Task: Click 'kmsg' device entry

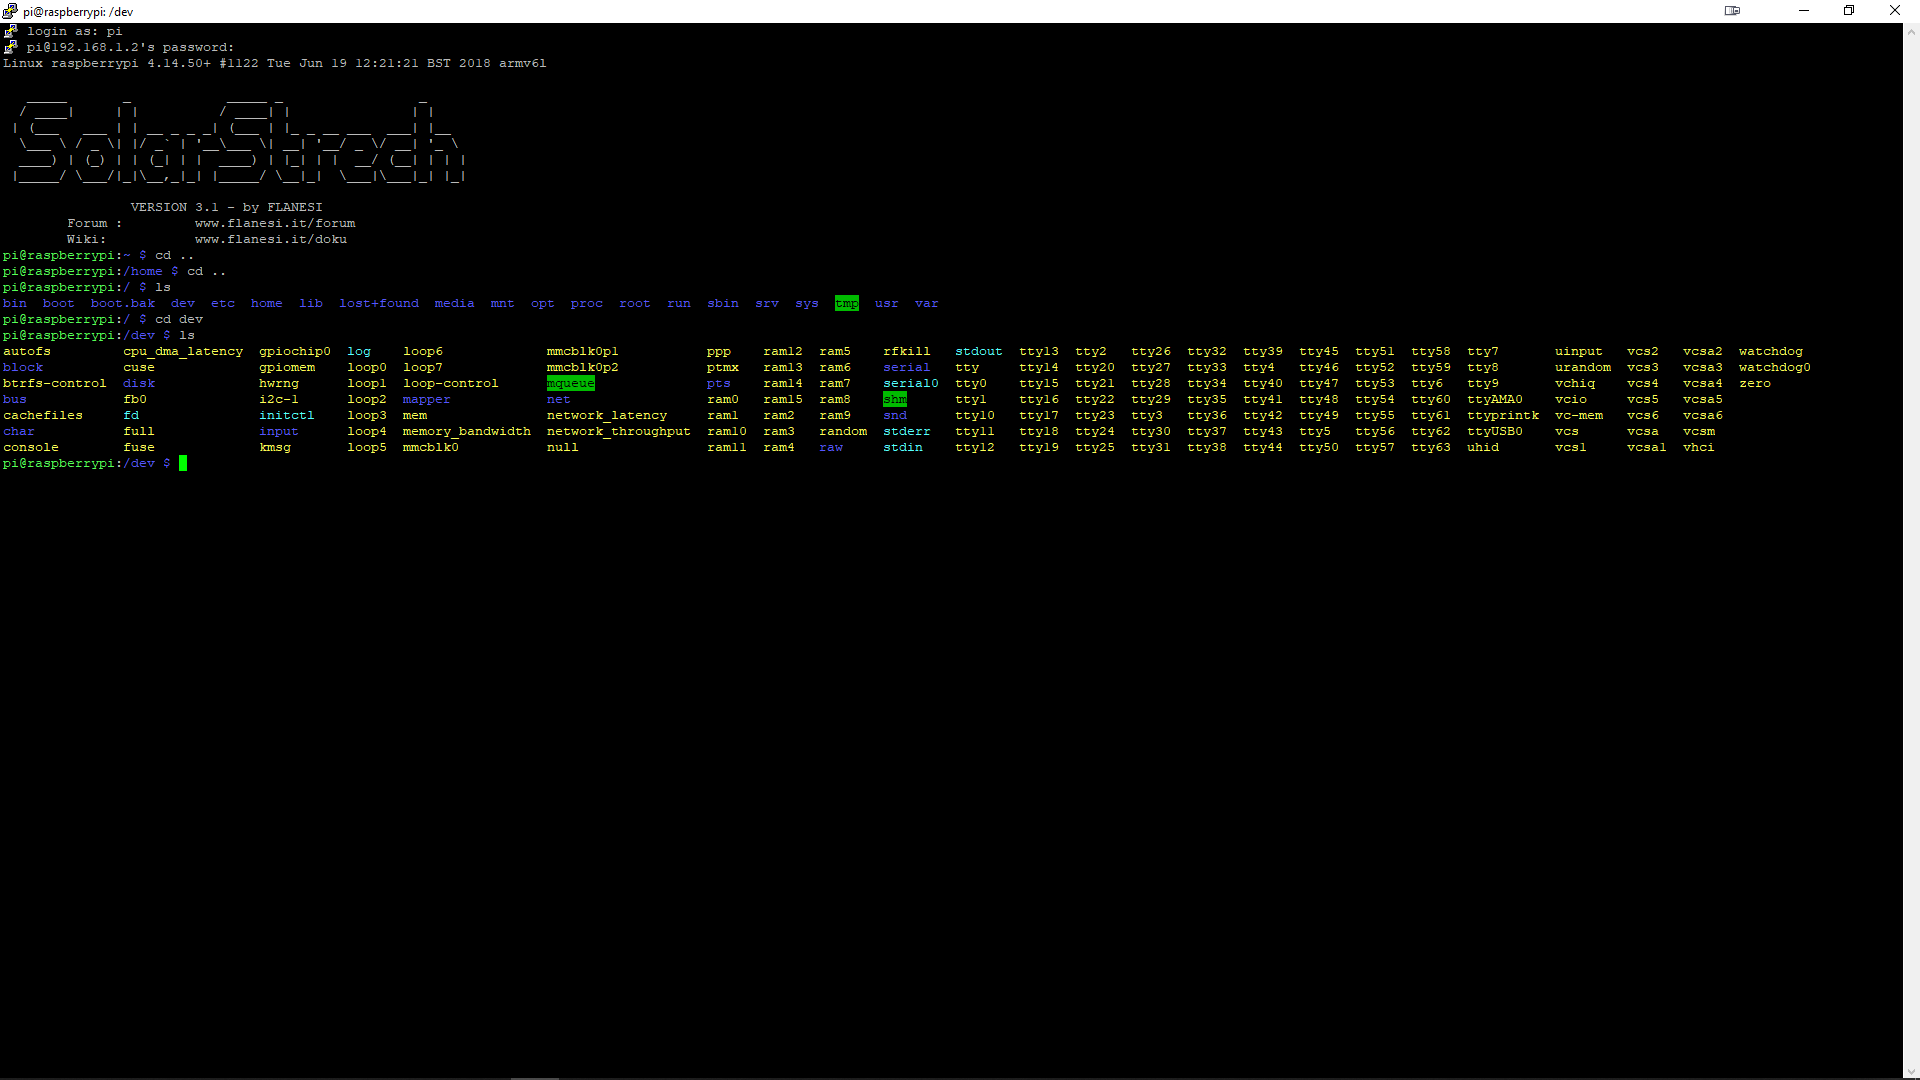Action: (275, 447)
